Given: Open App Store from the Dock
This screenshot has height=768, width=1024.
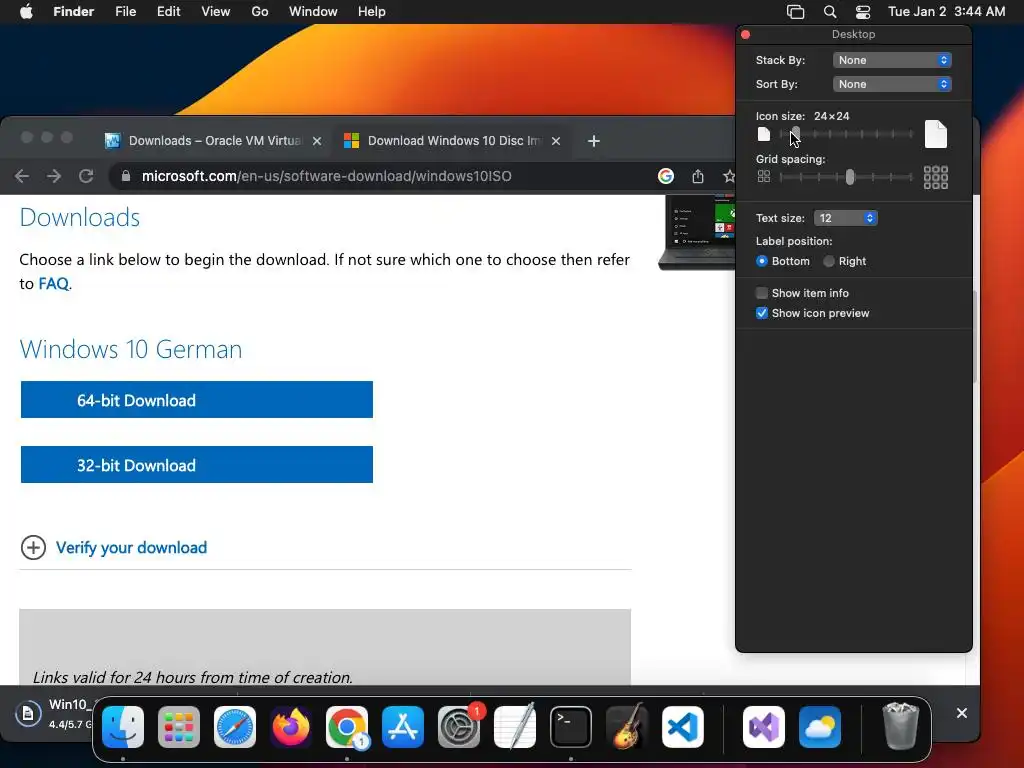Looking at the screenshot, I should point(403,727).
